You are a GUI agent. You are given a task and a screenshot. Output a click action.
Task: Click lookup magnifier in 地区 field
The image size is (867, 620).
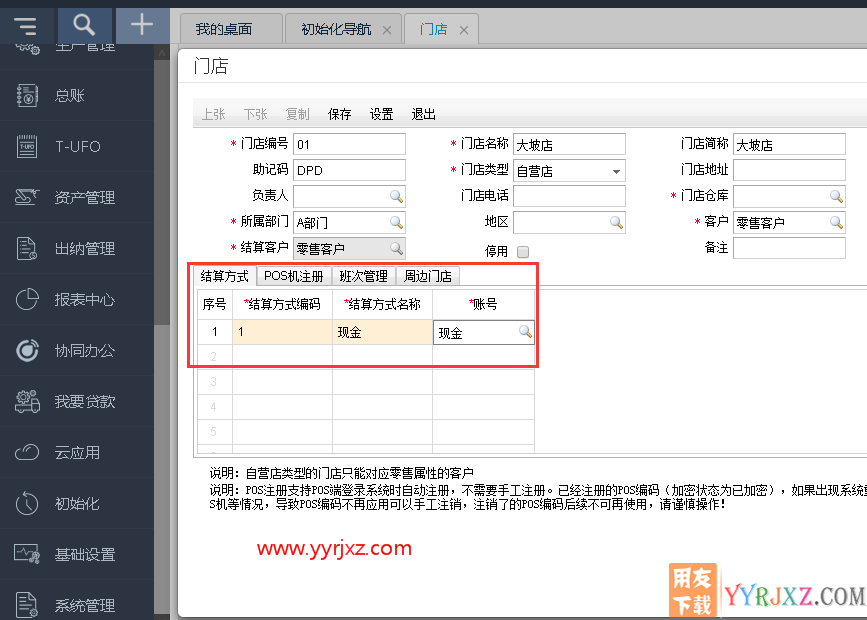click(617, 222)
